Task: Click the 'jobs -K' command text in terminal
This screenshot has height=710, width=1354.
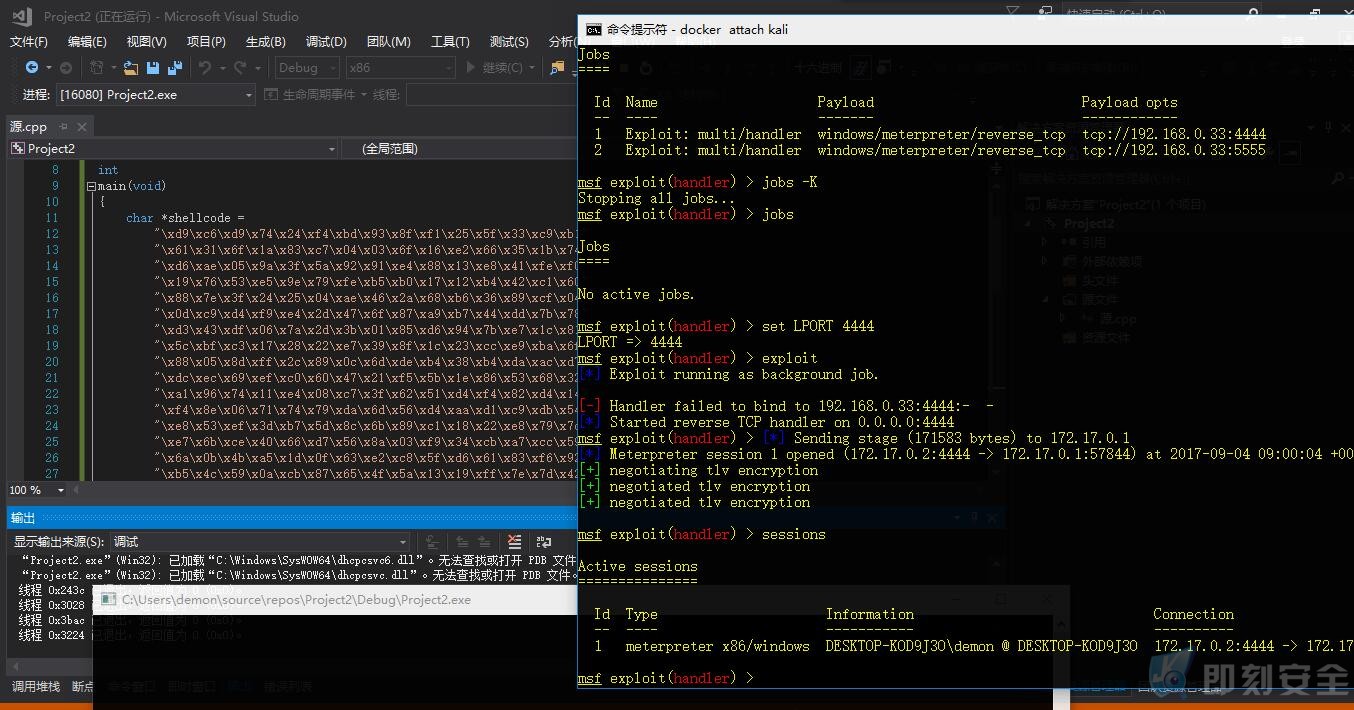Action: (790, 182)
